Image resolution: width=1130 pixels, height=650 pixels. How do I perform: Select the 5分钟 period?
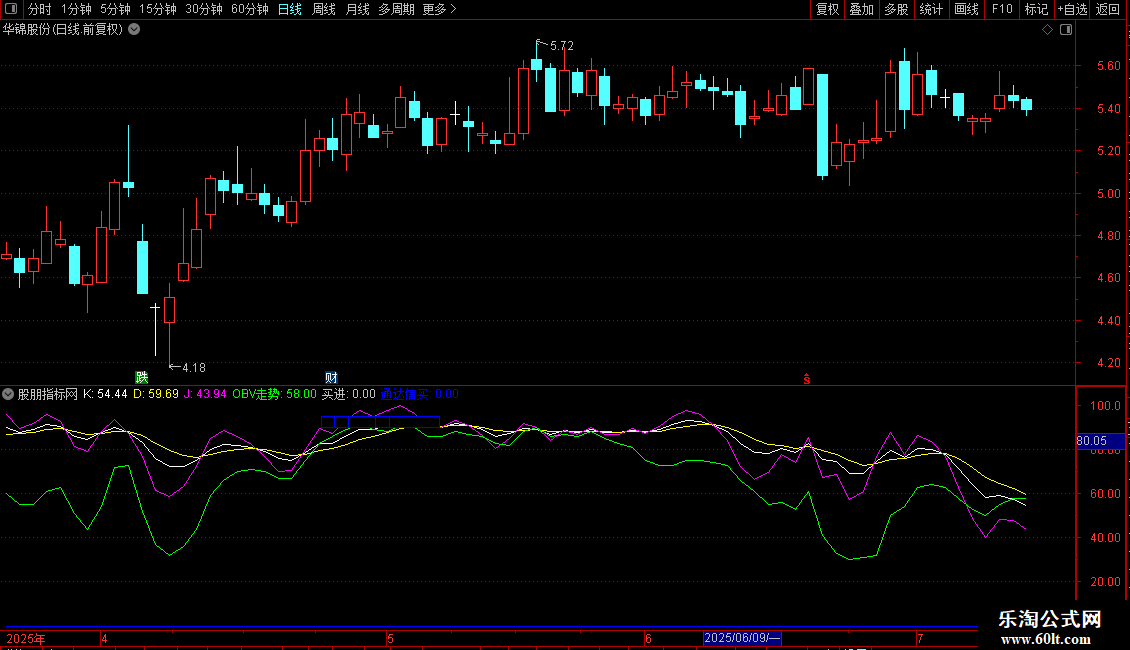click(x=115, y=9)
